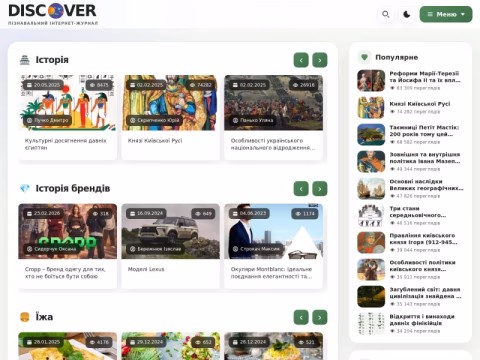Click the views badge 26916

(304, 85)
